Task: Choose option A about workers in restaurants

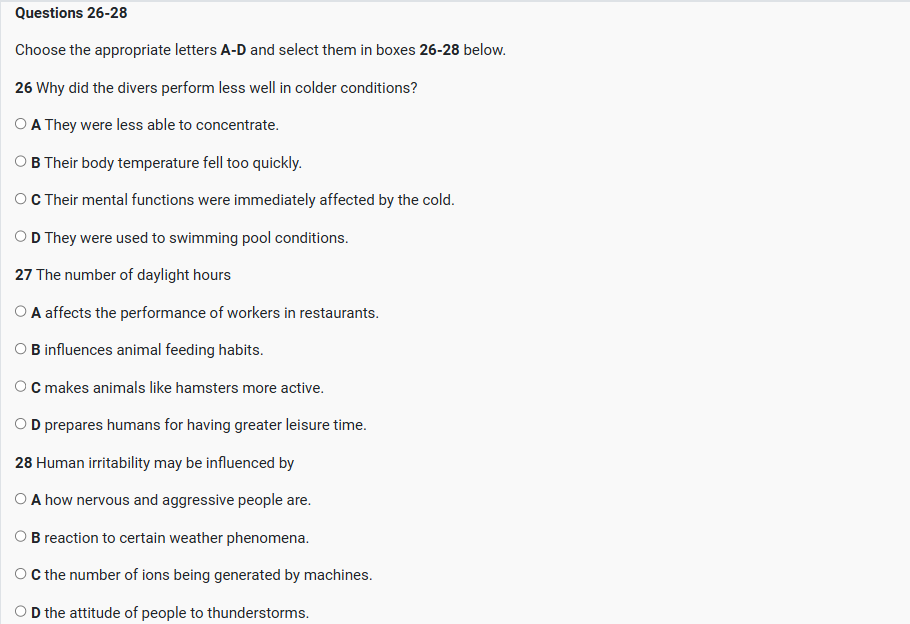Action: [x=22, y=313]
